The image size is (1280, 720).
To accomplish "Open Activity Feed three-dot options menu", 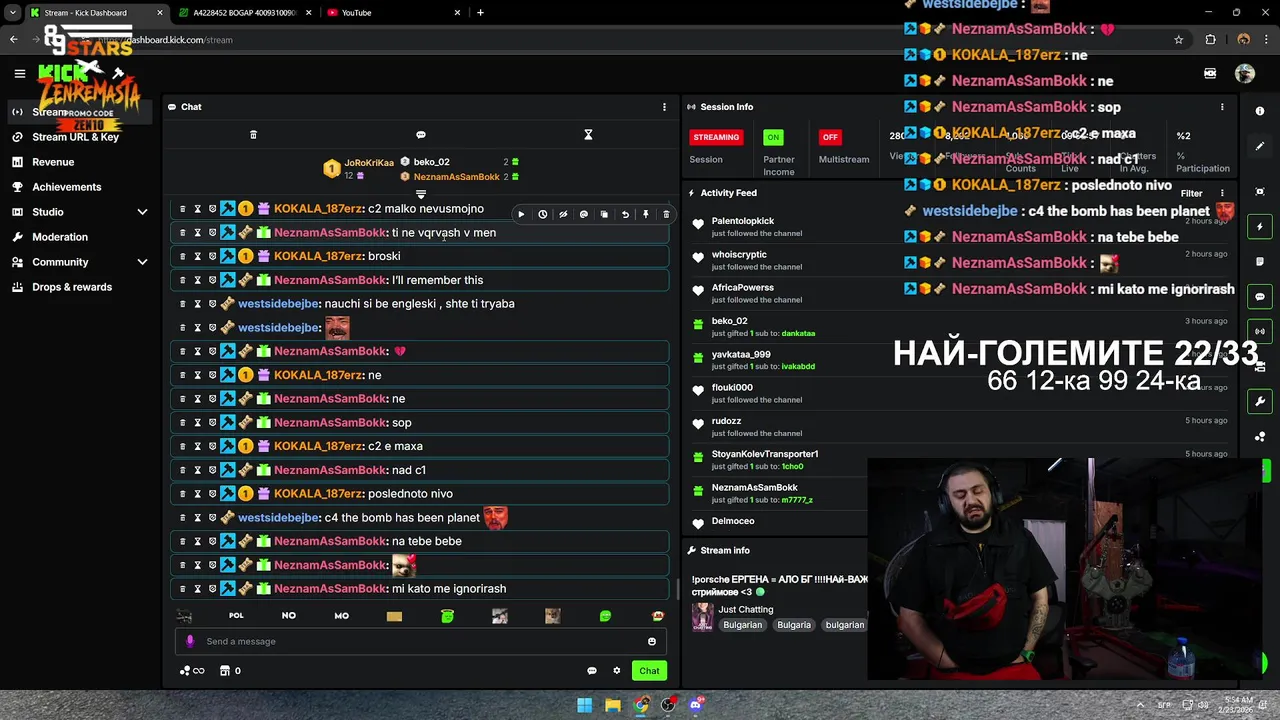I will coord(1222,193).
